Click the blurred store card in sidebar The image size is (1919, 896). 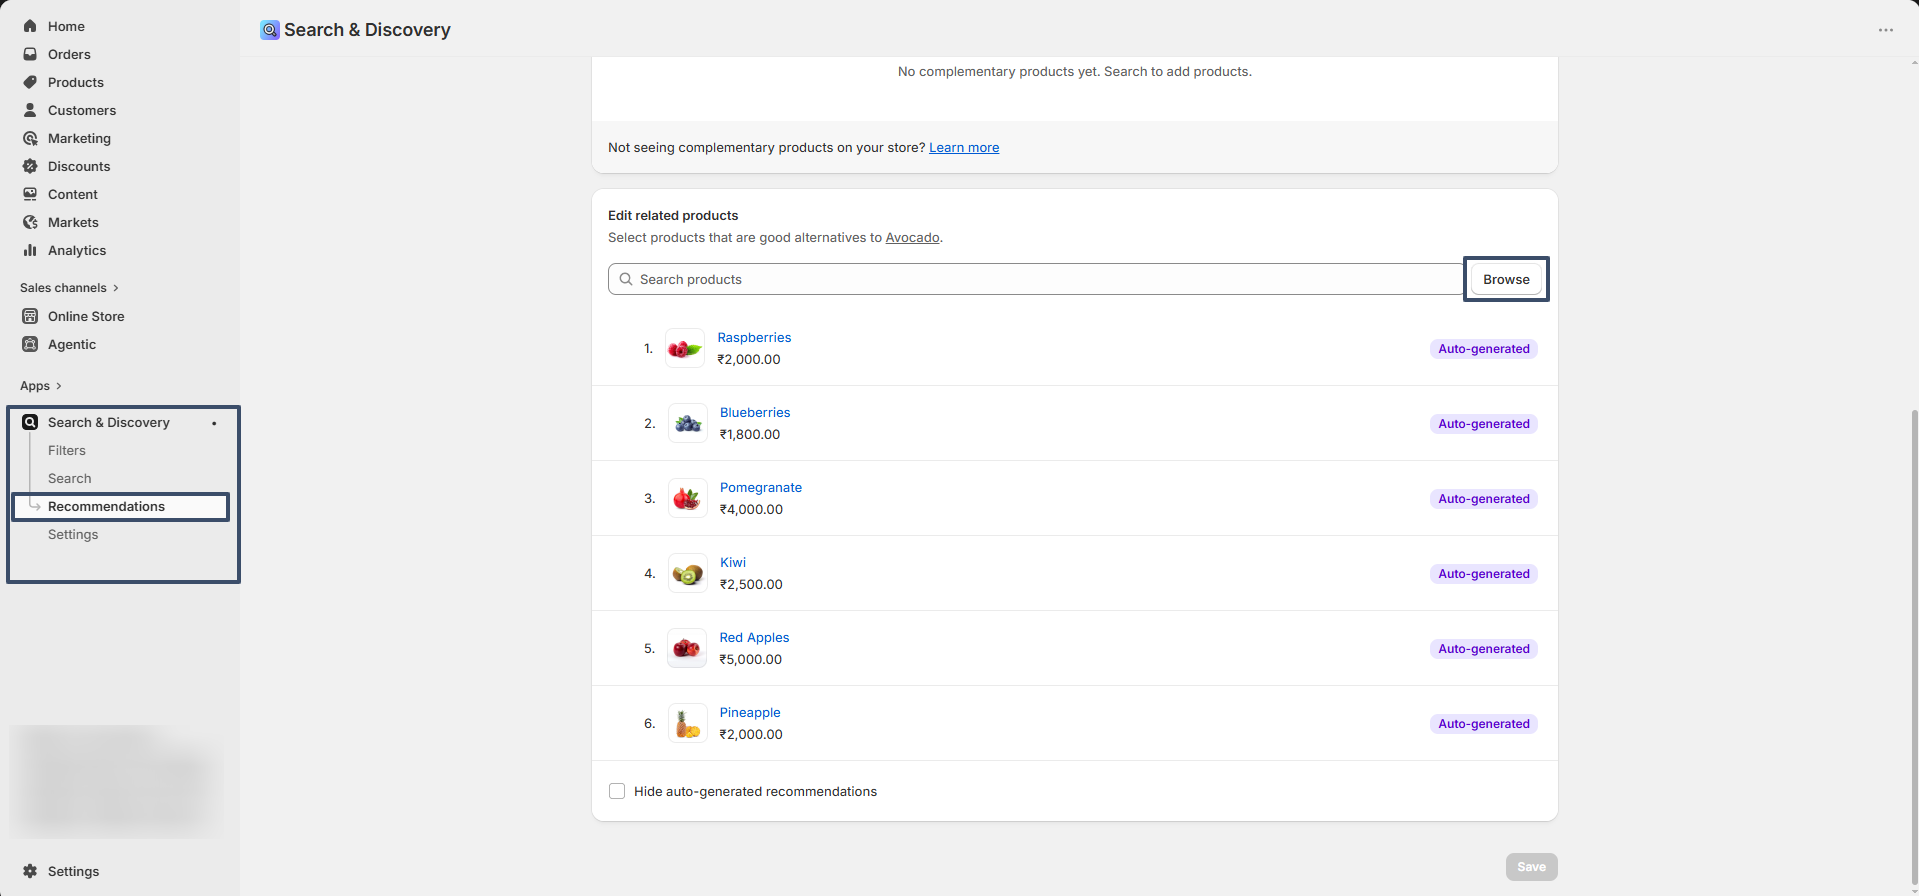tap(115, 781)
